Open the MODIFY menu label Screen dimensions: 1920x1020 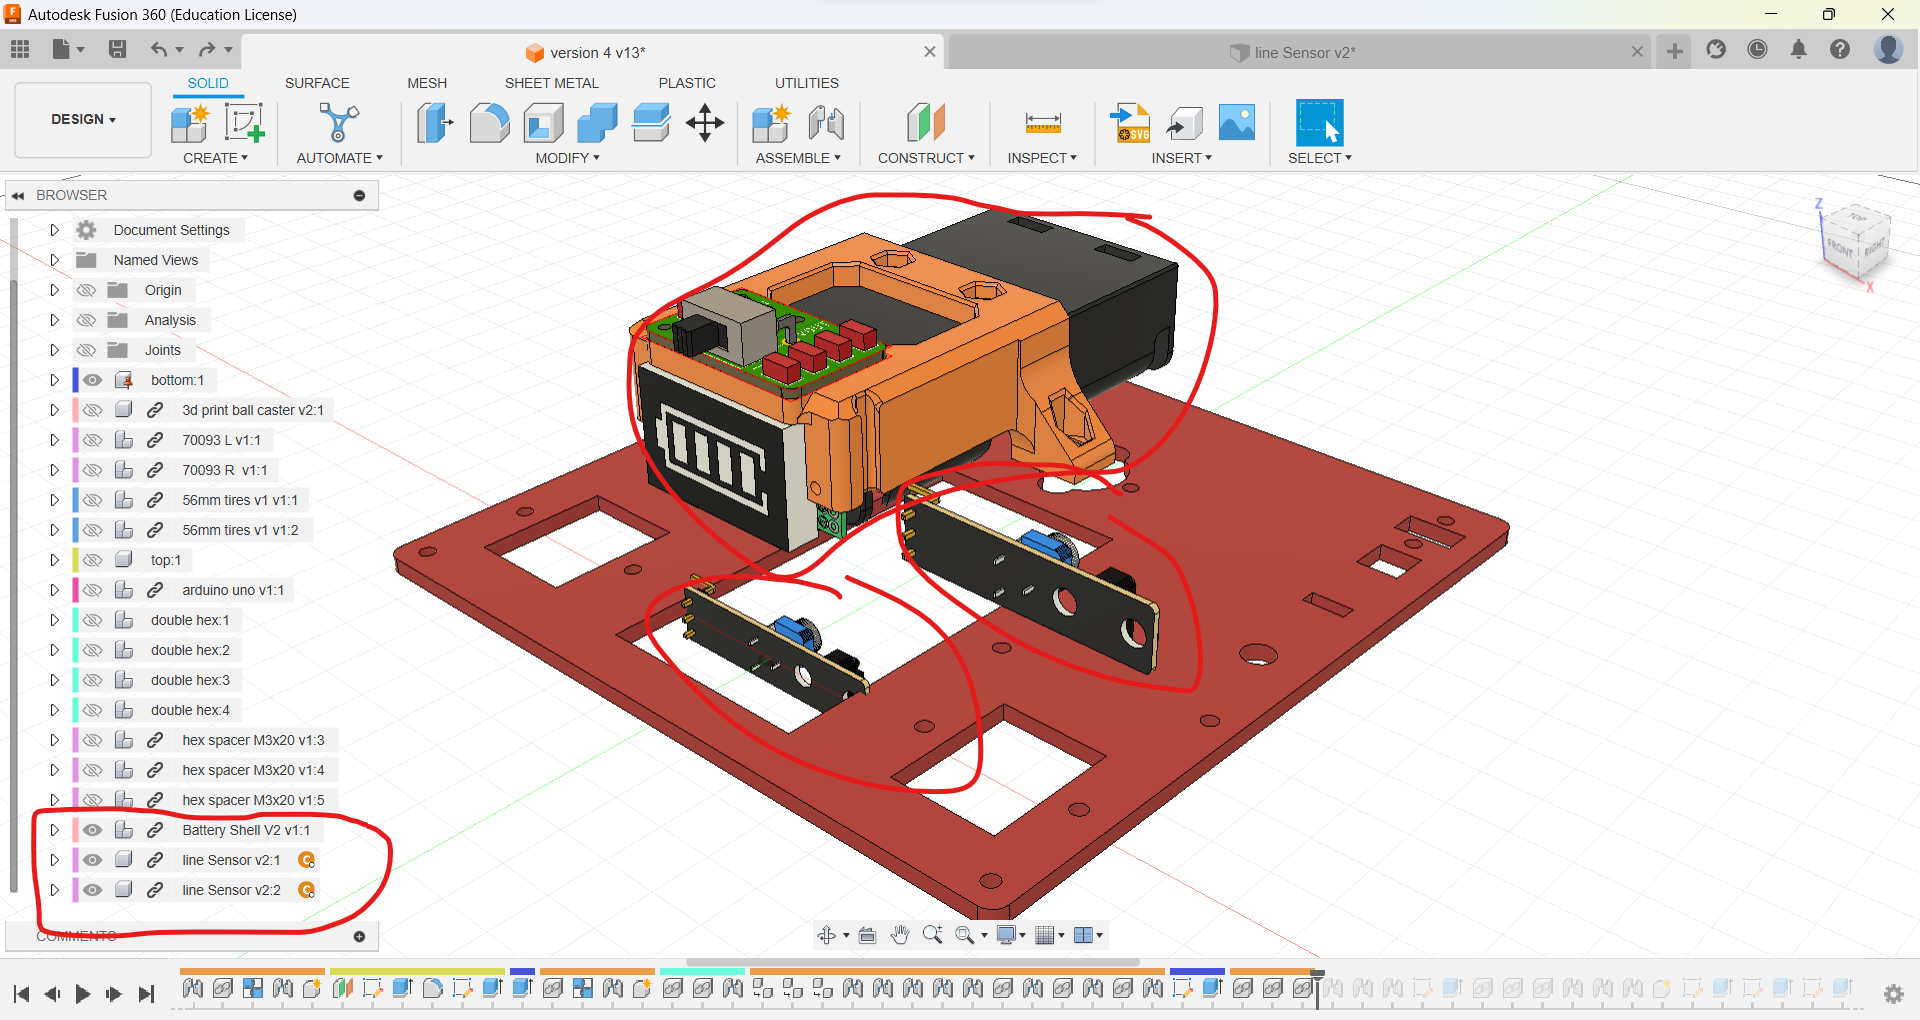(x=567, y=158)
